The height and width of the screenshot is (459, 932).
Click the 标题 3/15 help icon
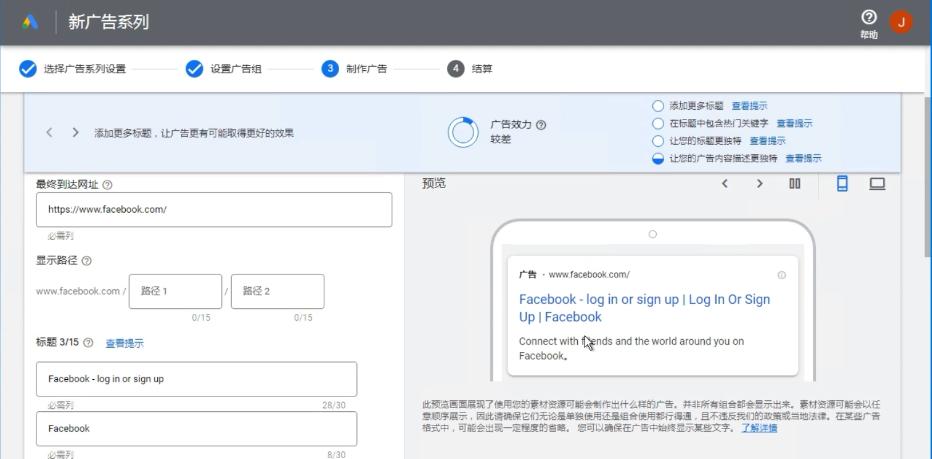pos(88,342)
